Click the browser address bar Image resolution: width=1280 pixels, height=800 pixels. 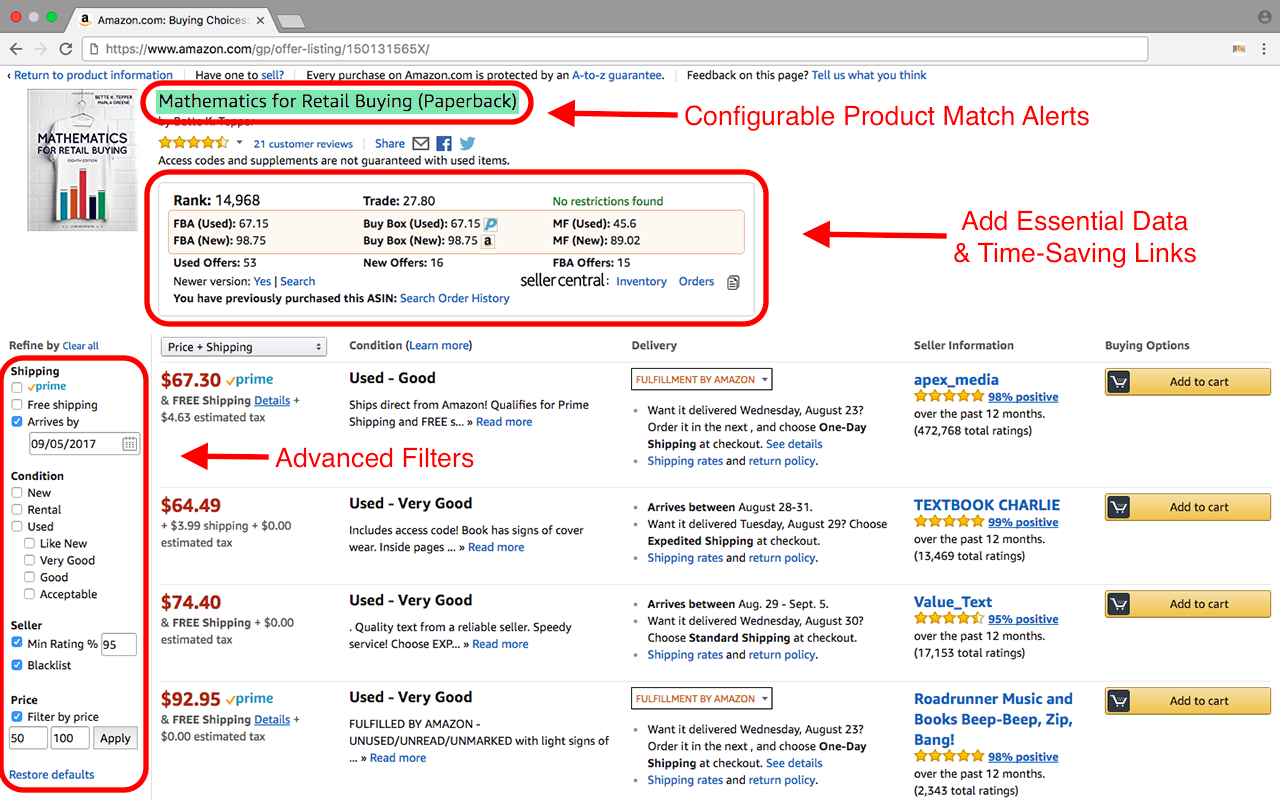click(614, 48)
